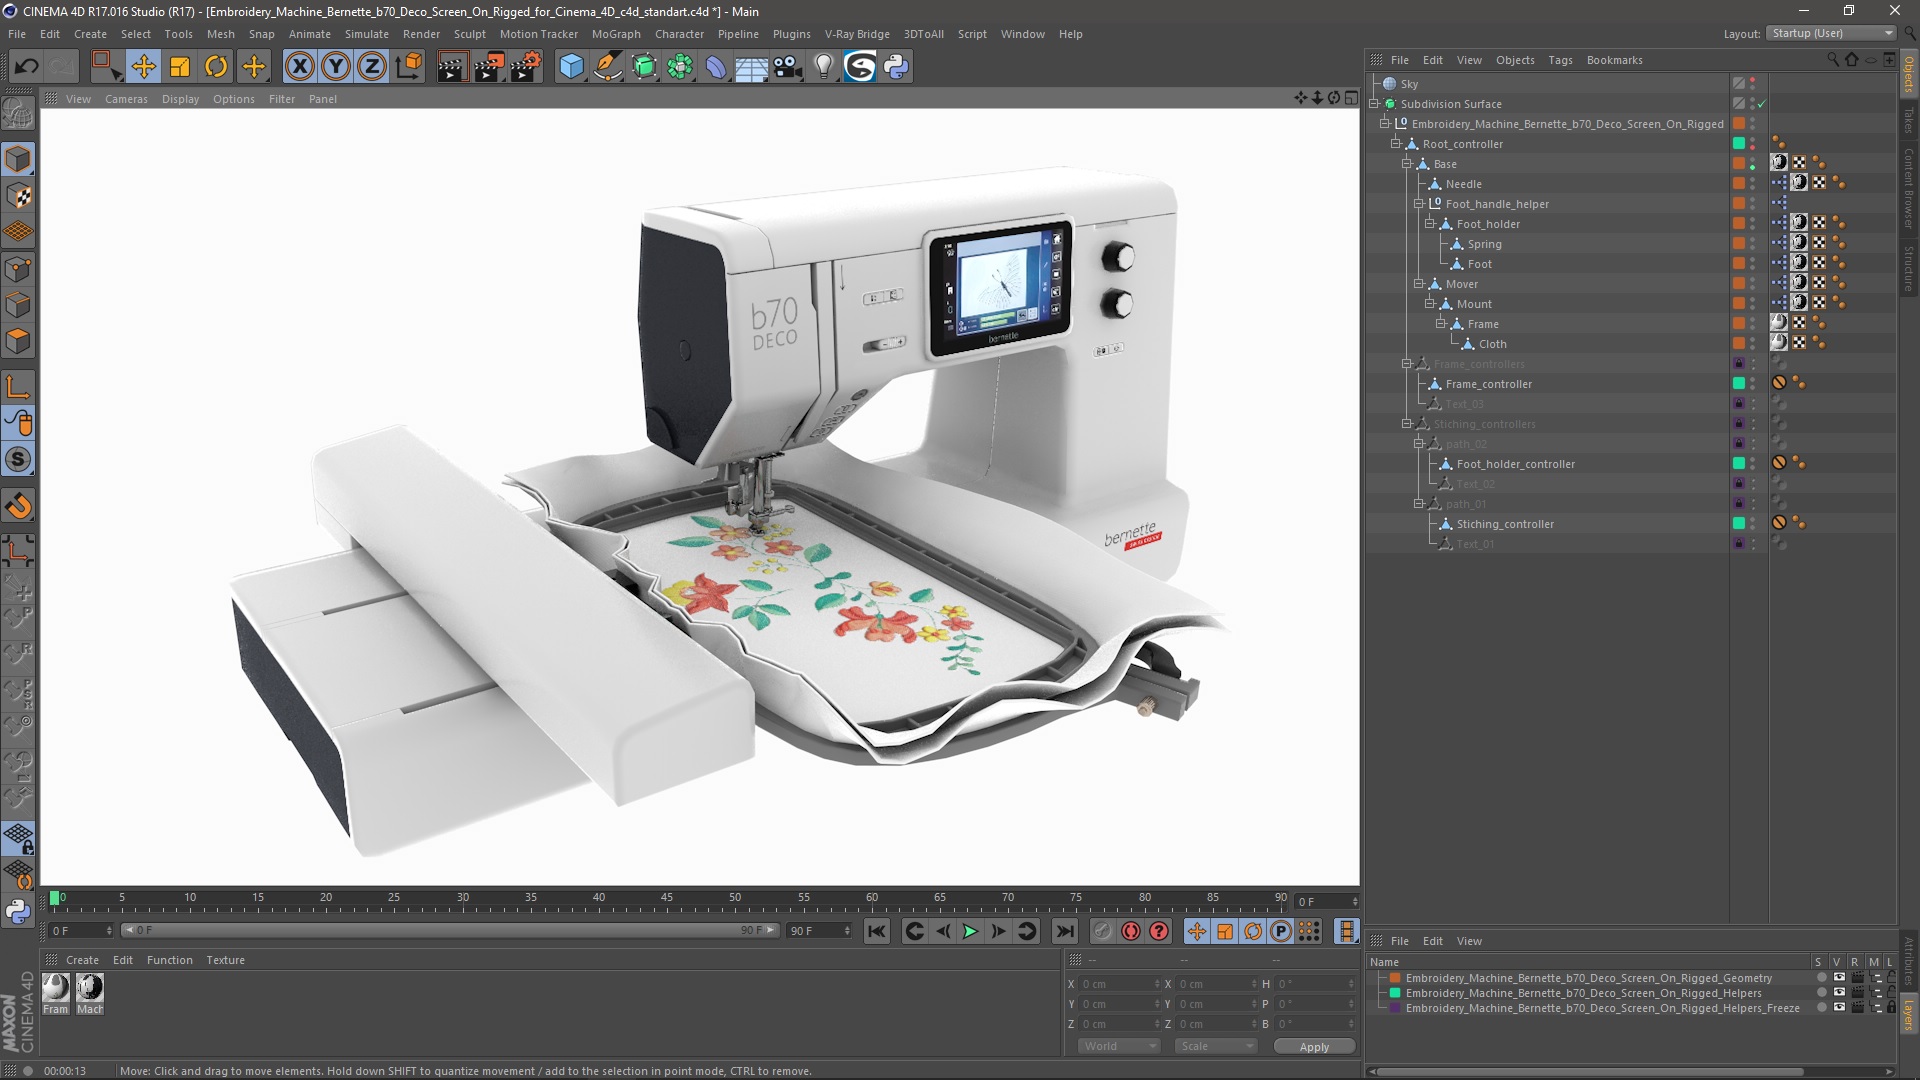
Task: Click the Apply button
Action: point(1314,1046)
